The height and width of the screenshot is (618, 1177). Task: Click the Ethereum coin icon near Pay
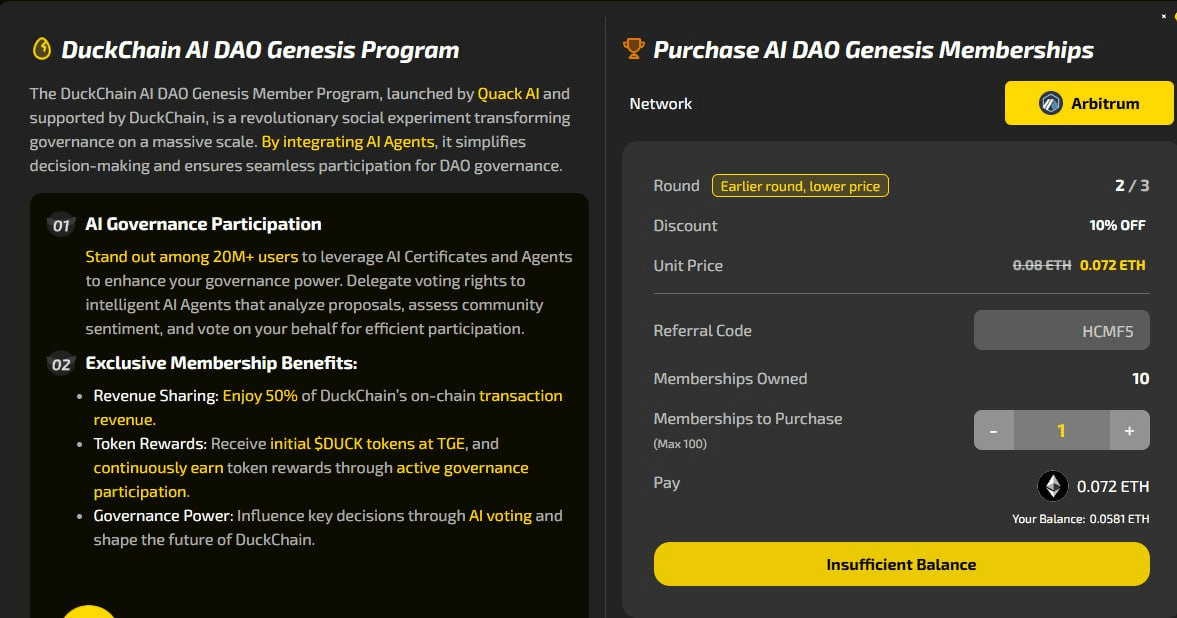click(1052, 486)
